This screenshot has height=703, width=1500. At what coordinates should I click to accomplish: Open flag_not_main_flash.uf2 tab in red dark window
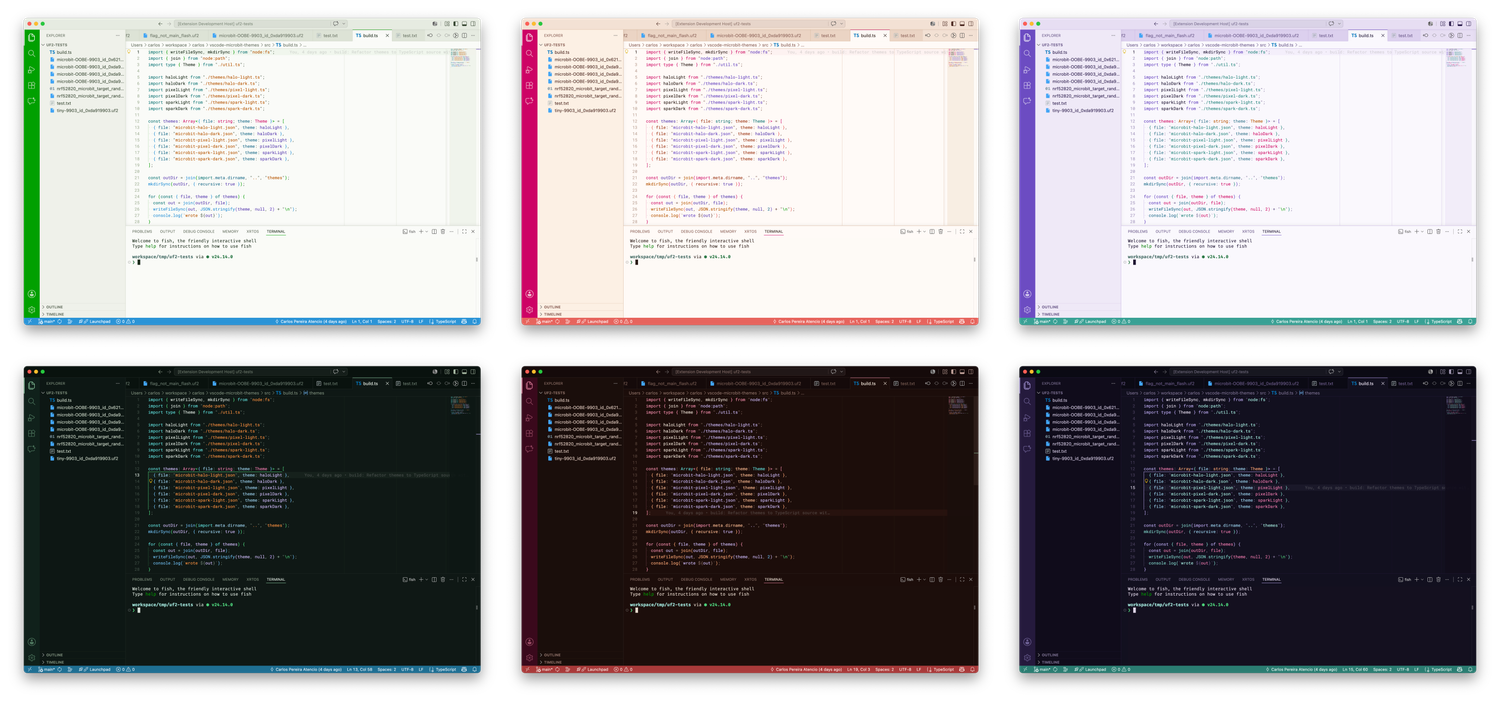[672, 383]
